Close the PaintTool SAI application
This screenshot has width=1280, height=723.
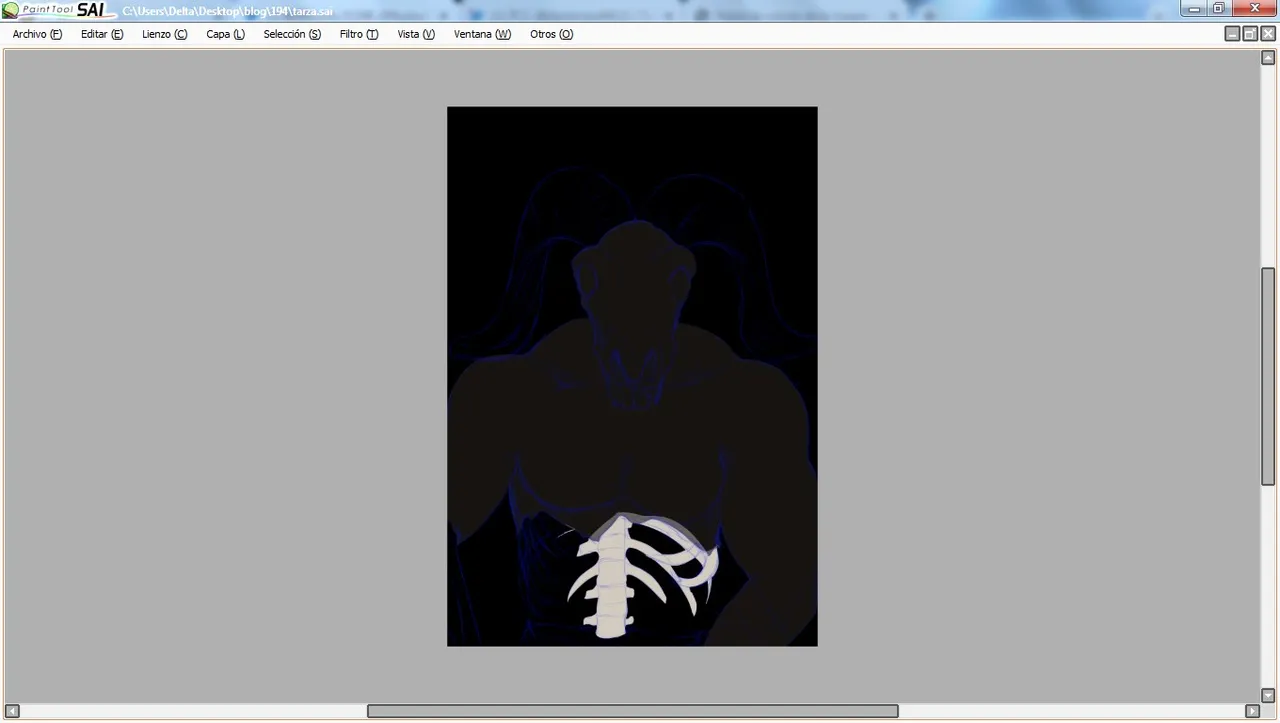(x=1255, y=9)
